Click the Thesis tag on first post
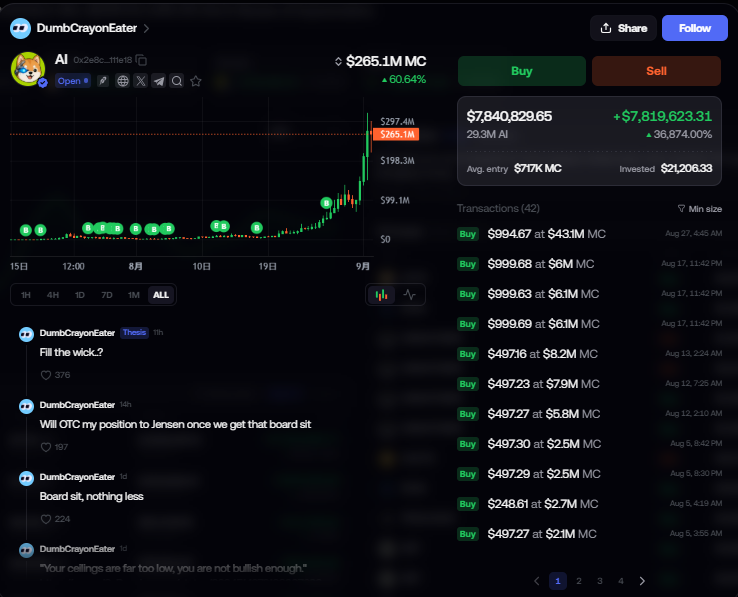The image size is (738, 597). (x=134, y=332)
